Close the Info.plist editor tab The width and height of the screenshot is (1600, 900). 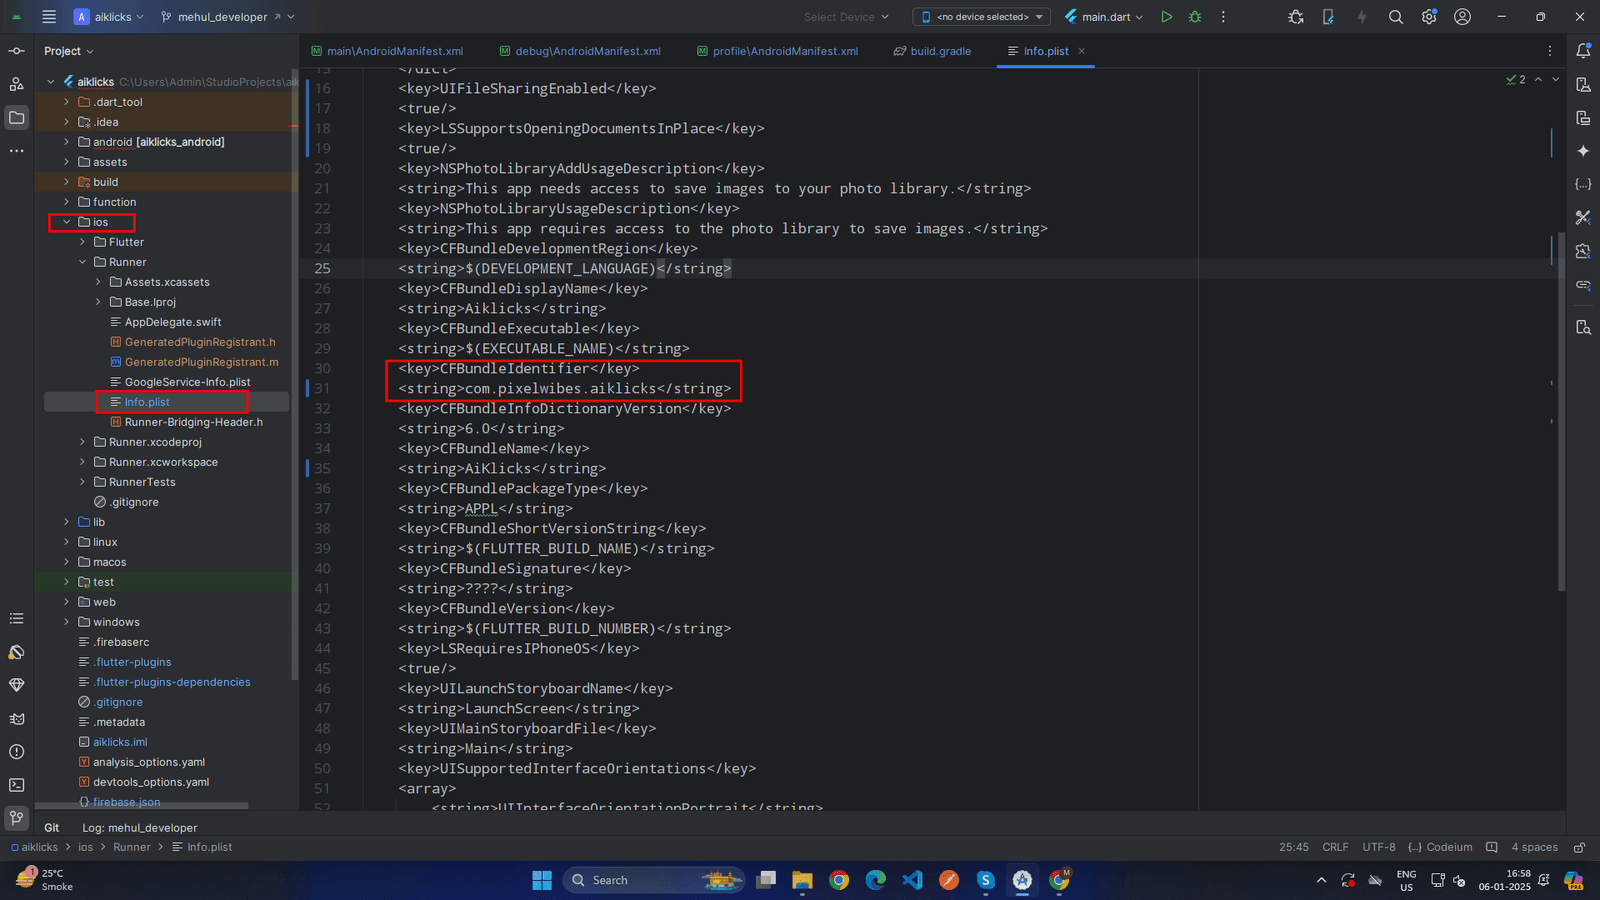(1081, 51)
